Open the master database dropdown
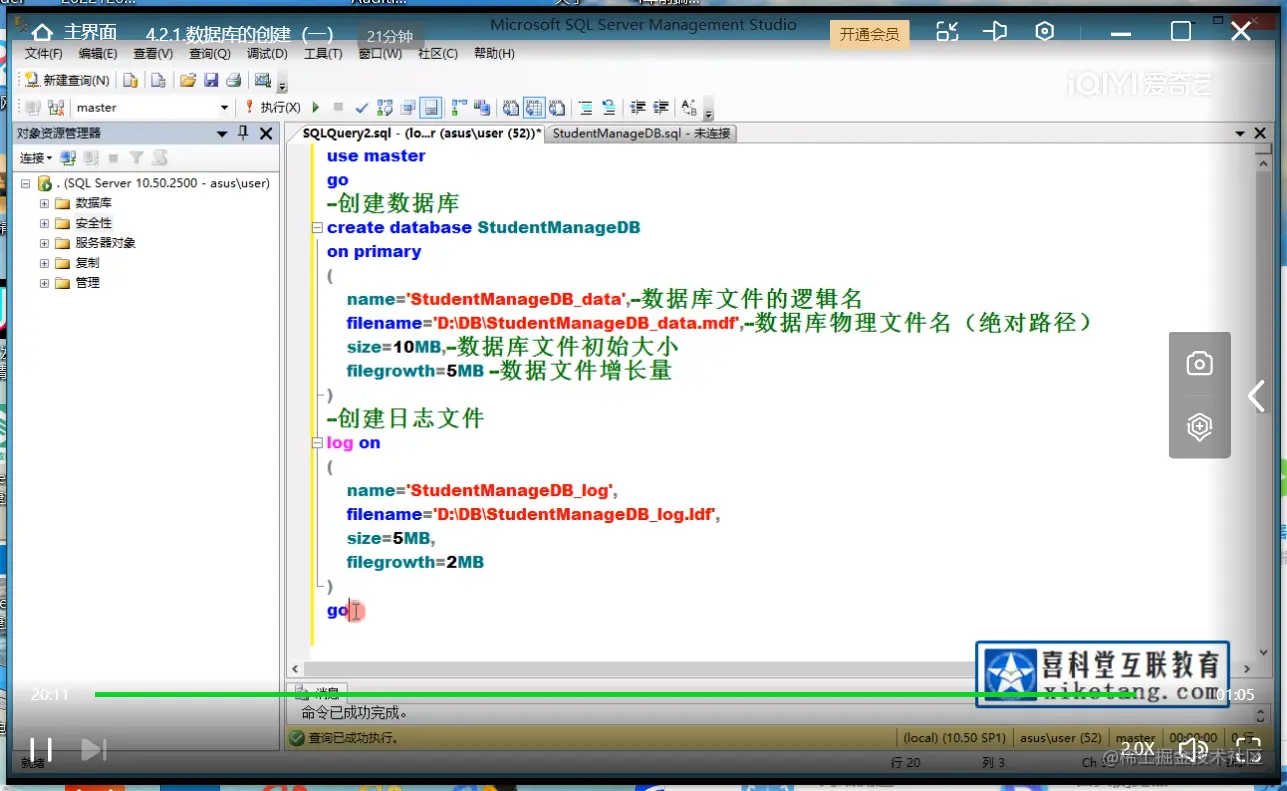The image size is (1287, 791). pyautogui.click(x=225, y=107)
